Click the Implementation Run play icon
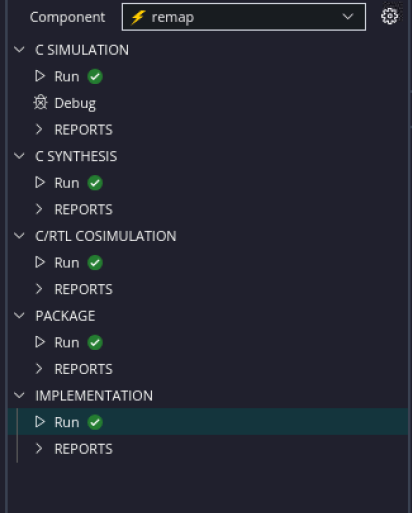The image size is (412, 513). tap(40, 422)
